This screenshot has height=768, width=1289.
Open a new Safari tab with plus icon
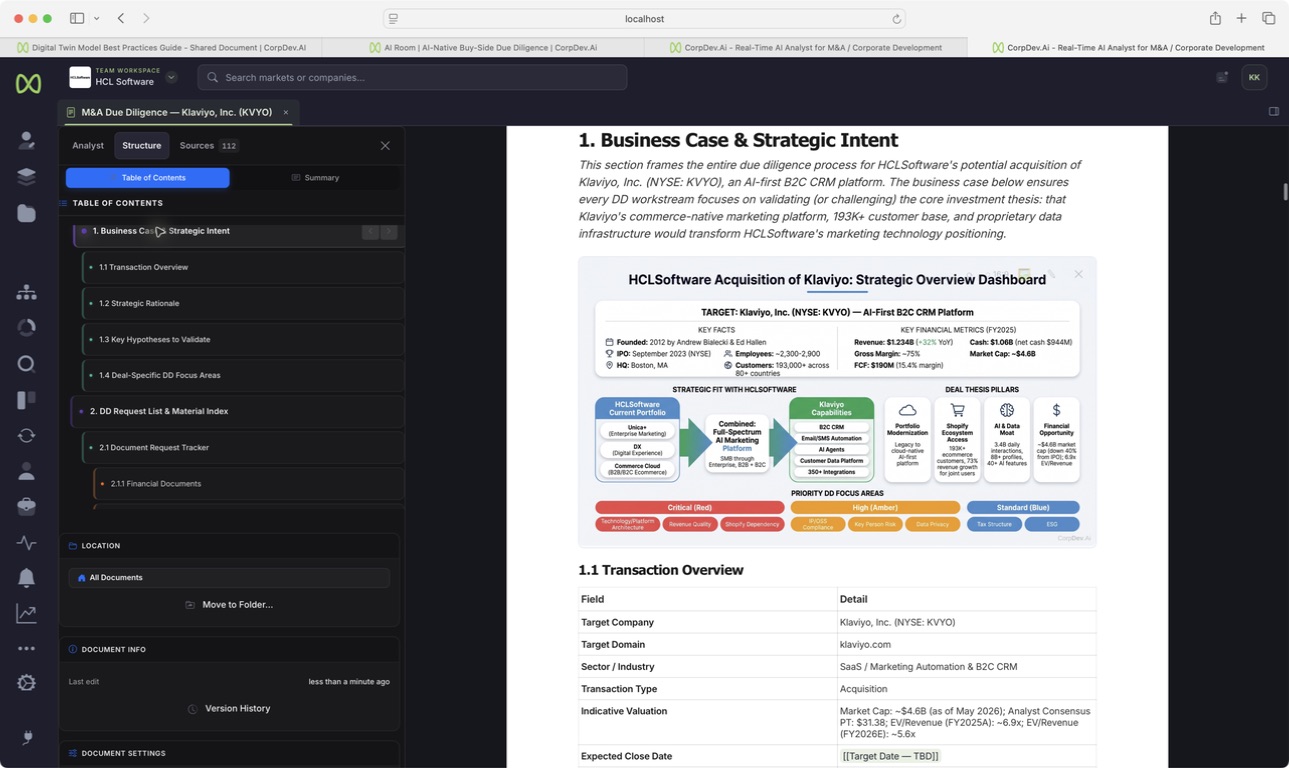click(x=1241, y=18)
